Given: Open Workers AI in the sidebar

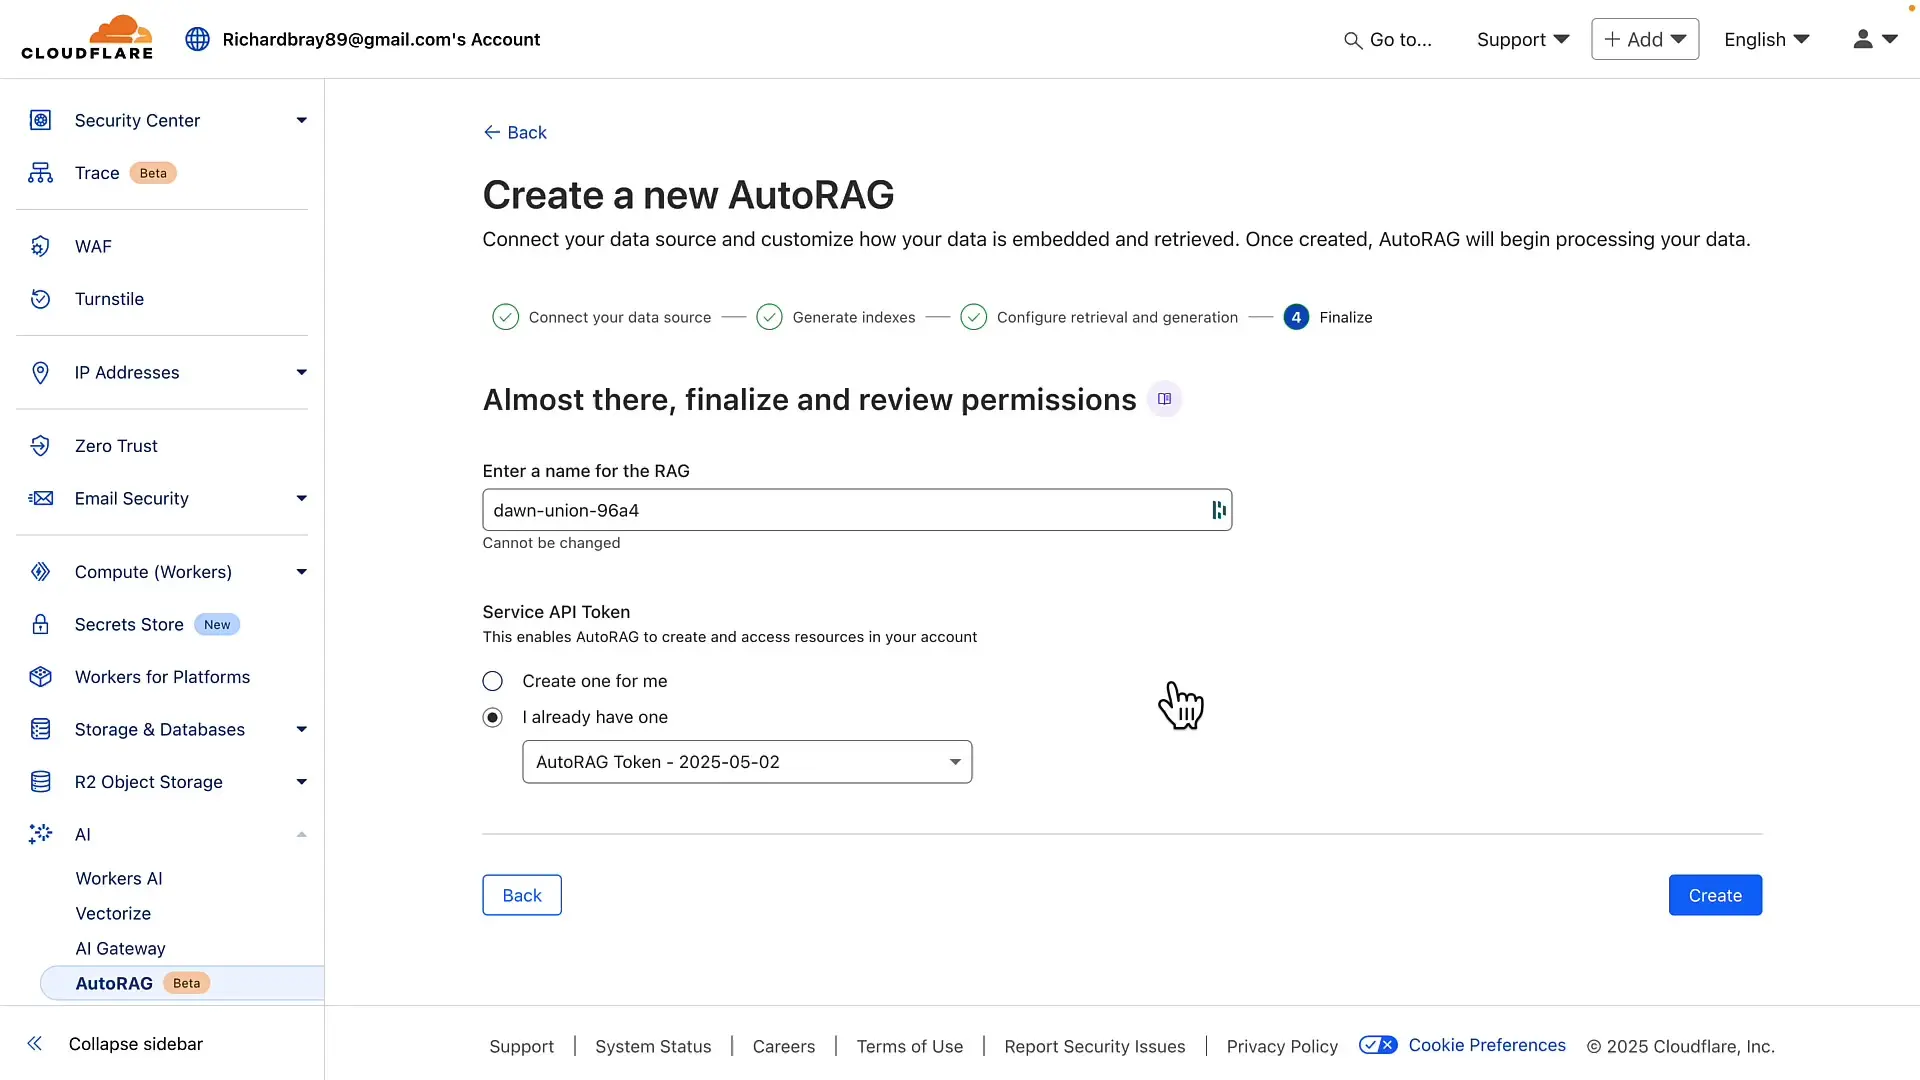Looking at the screenshot, I should (x=119, y=878).
